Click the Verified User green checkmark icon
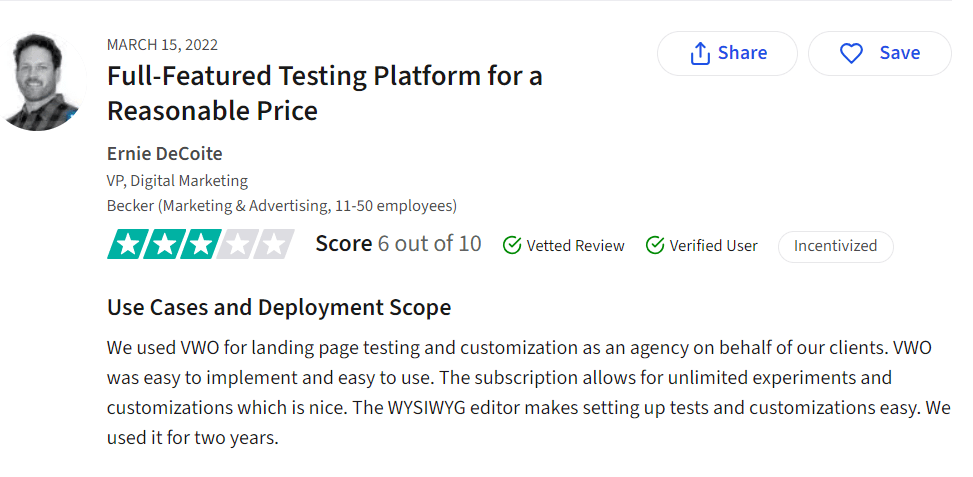The width and height of the screenshot is (973, 477). point(655,246)
